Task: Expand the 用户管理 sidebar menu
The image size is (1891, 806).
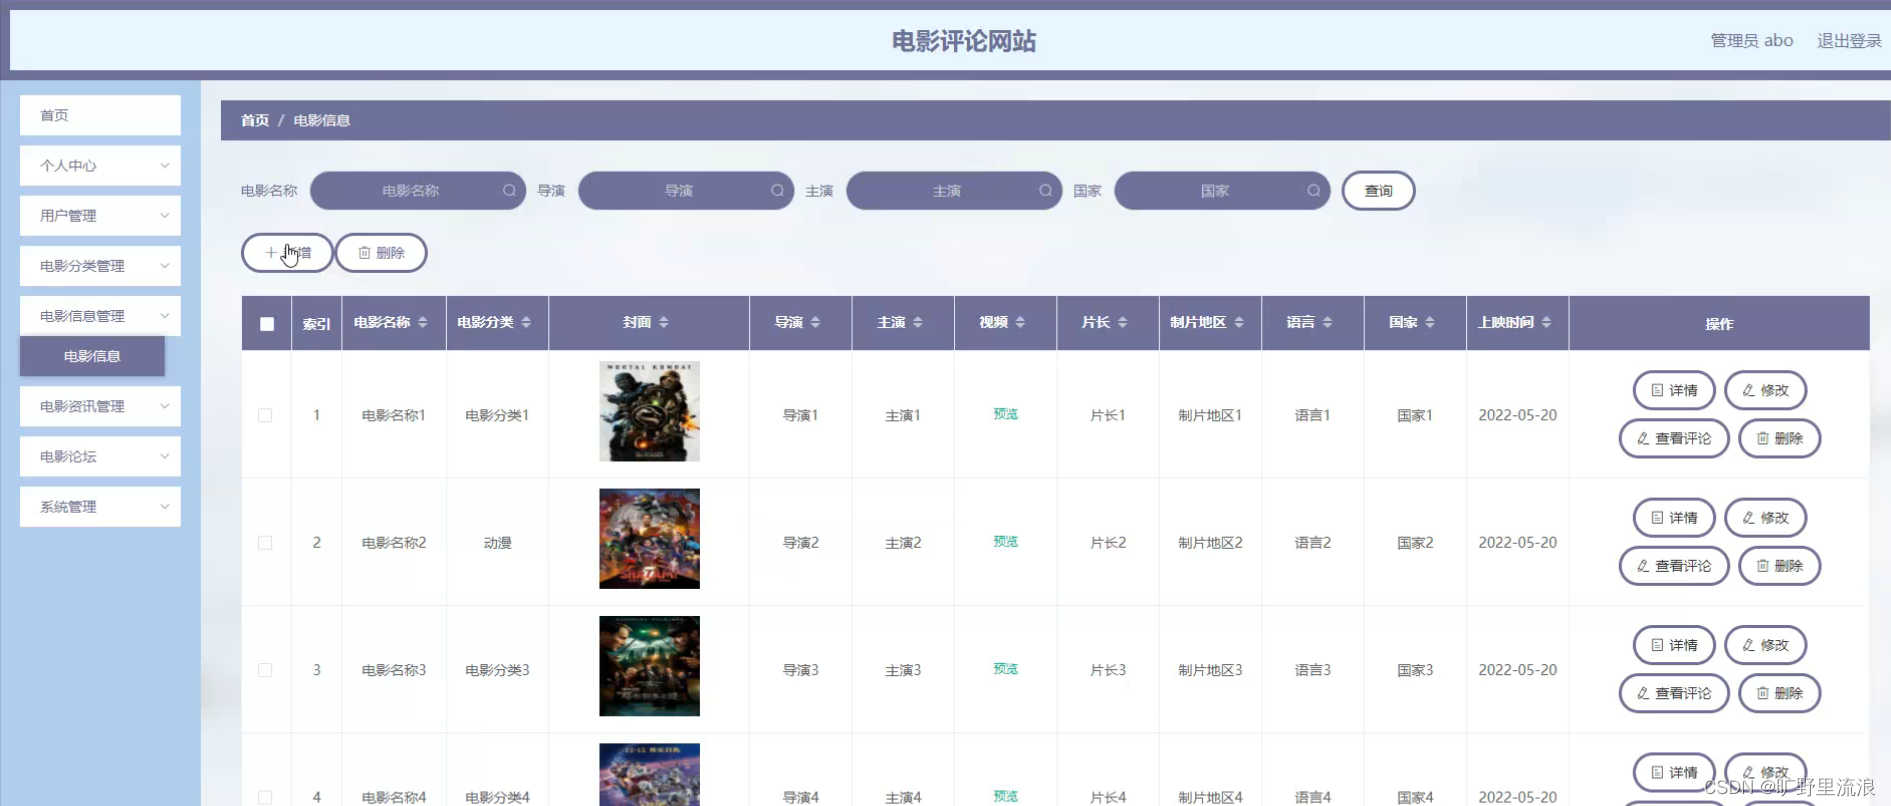Action: 100,216
